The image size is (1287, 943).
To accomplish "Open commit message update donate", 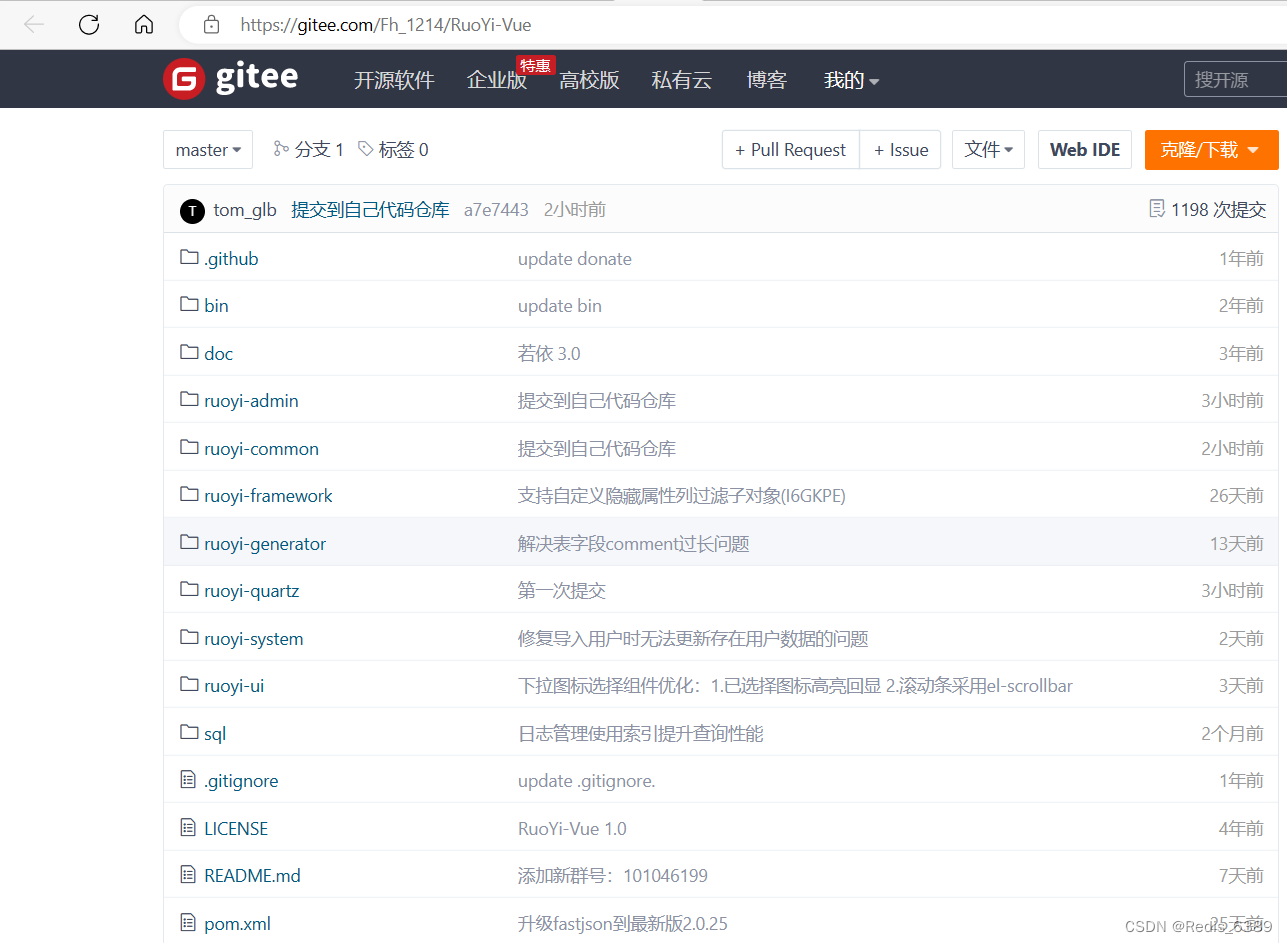I will tap(575, 258).
